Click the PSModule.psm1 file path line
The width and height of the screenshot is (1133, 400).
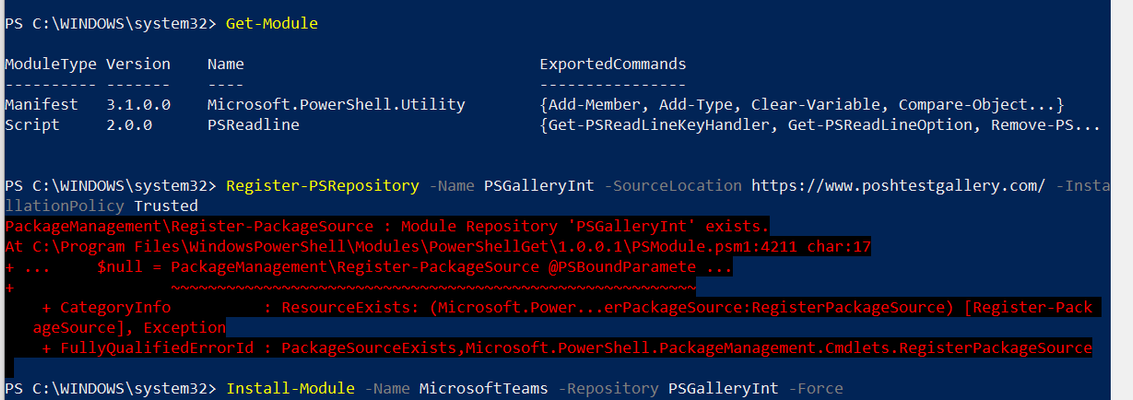[438, 247]
